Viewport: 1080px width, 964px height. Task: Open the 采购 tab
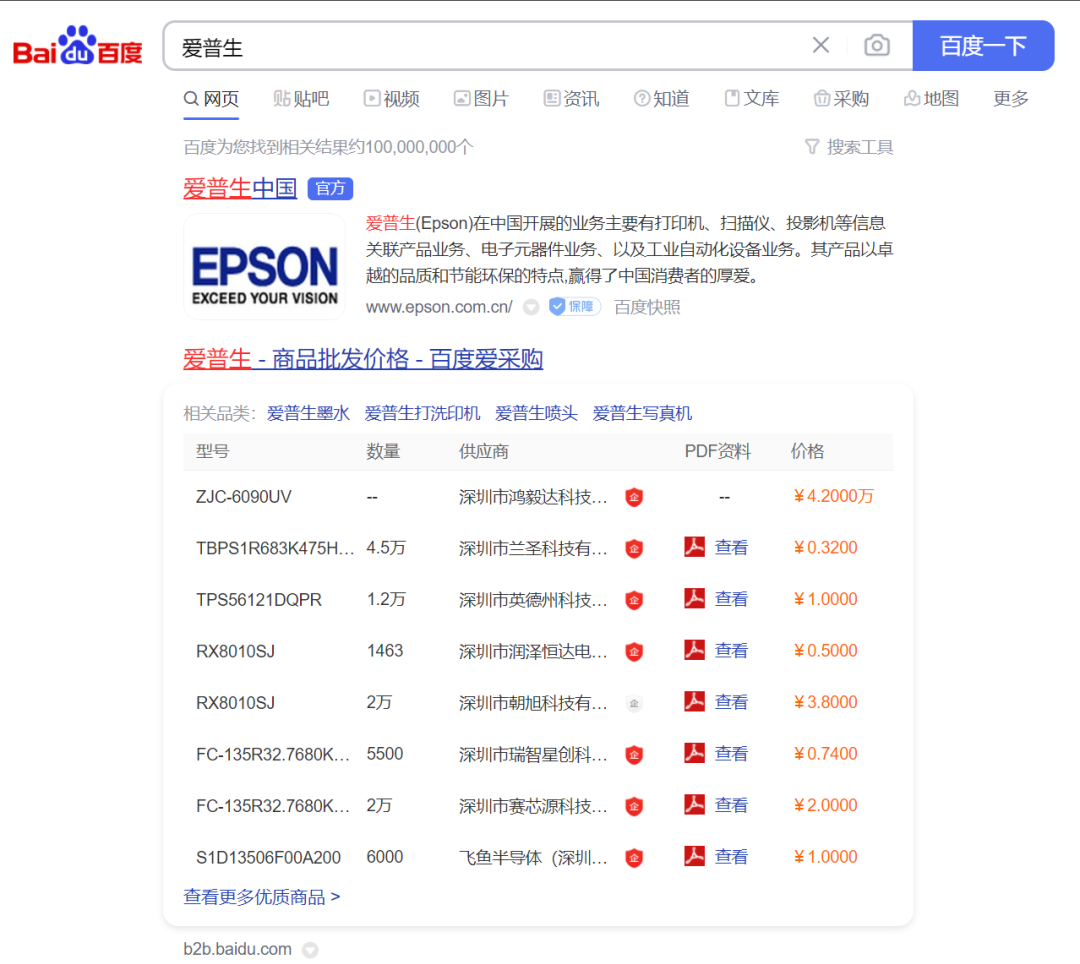point(841,99)
